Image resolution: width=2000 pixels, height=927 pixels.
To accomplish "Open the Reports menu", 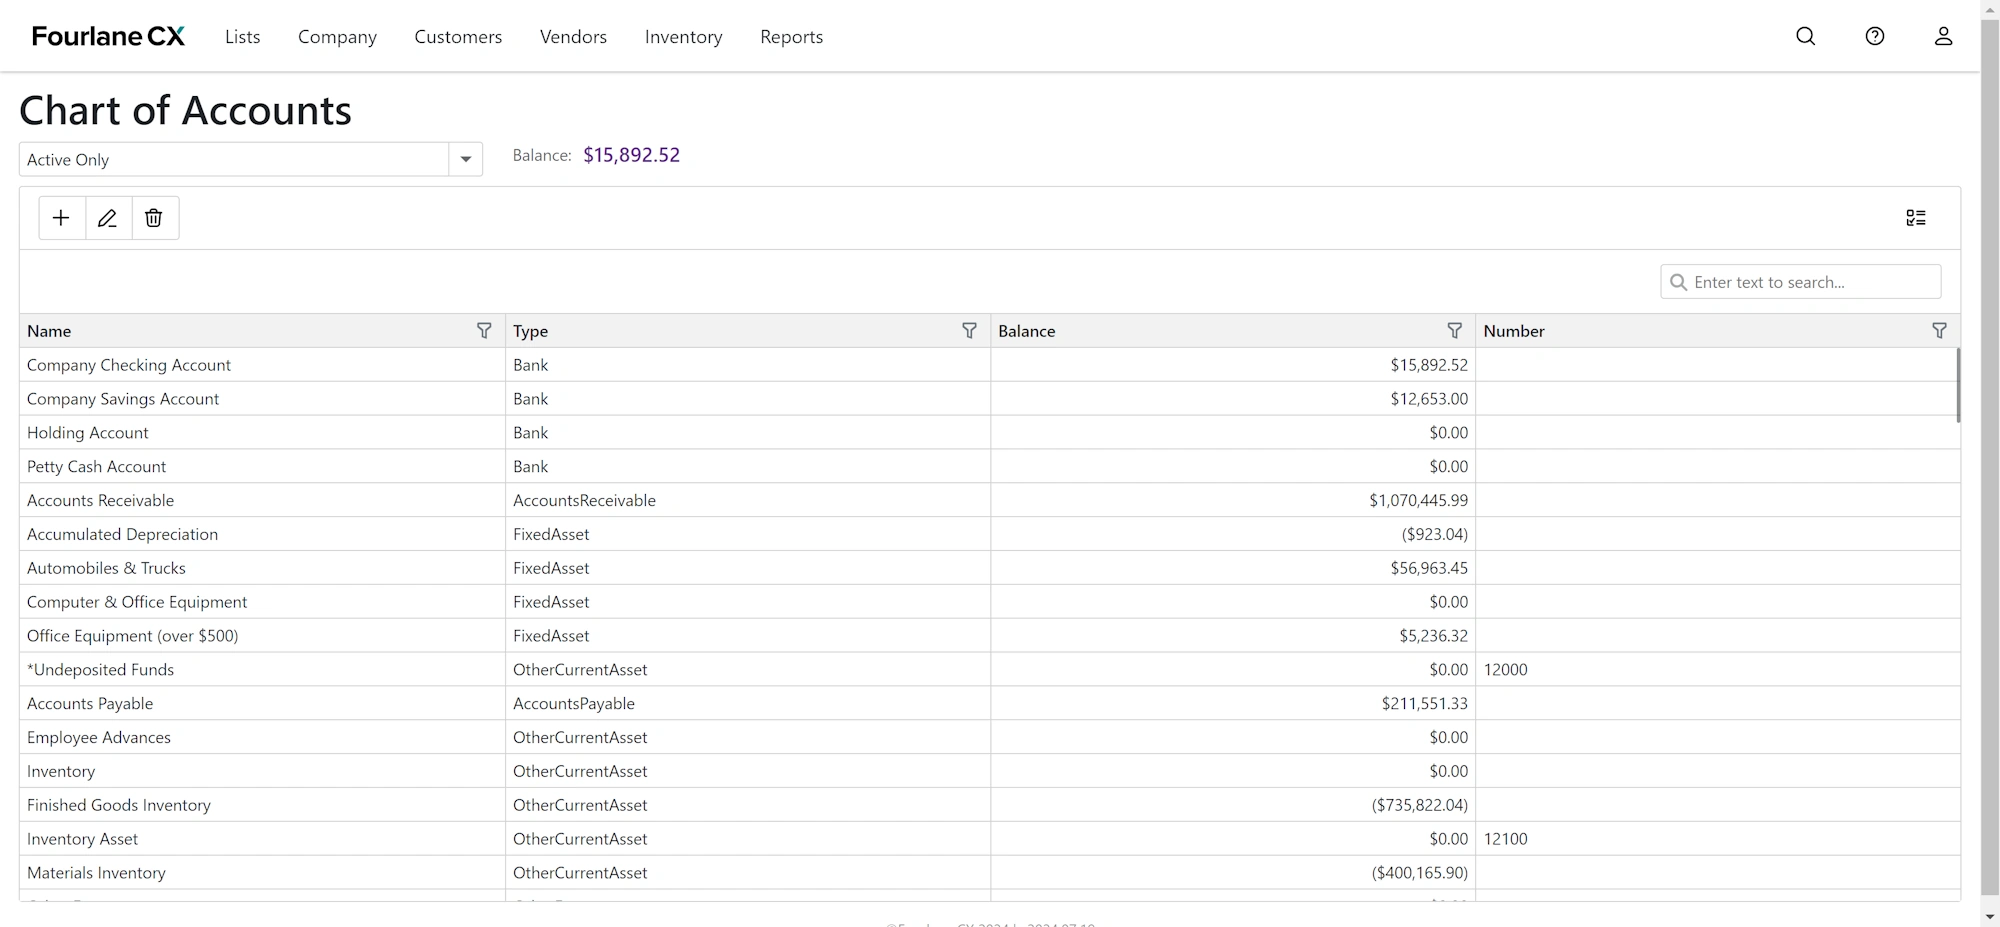I will tap(791, 37).
